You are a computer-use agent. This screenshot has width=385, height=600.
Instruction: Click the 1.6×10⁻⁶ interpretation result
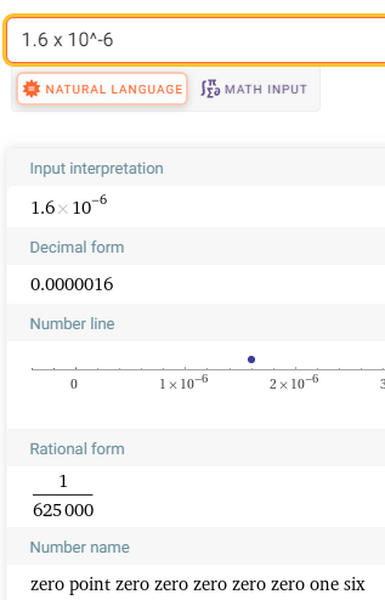(69, 205)
